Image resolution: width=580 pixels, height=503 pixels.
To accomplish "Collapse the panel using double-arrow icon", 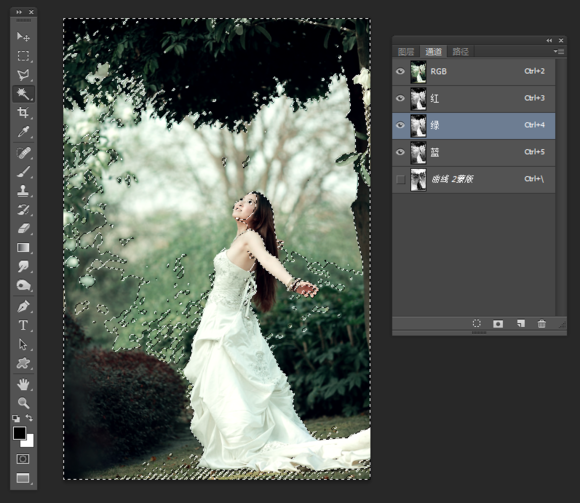I will 549,40.
